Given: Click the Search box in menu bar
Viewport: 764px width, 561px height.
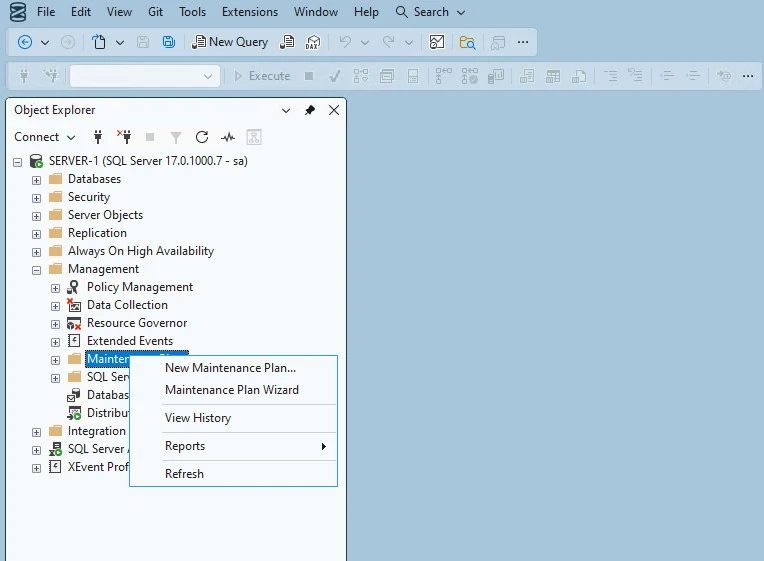Looking at the screenshot, I should [430, 12].
